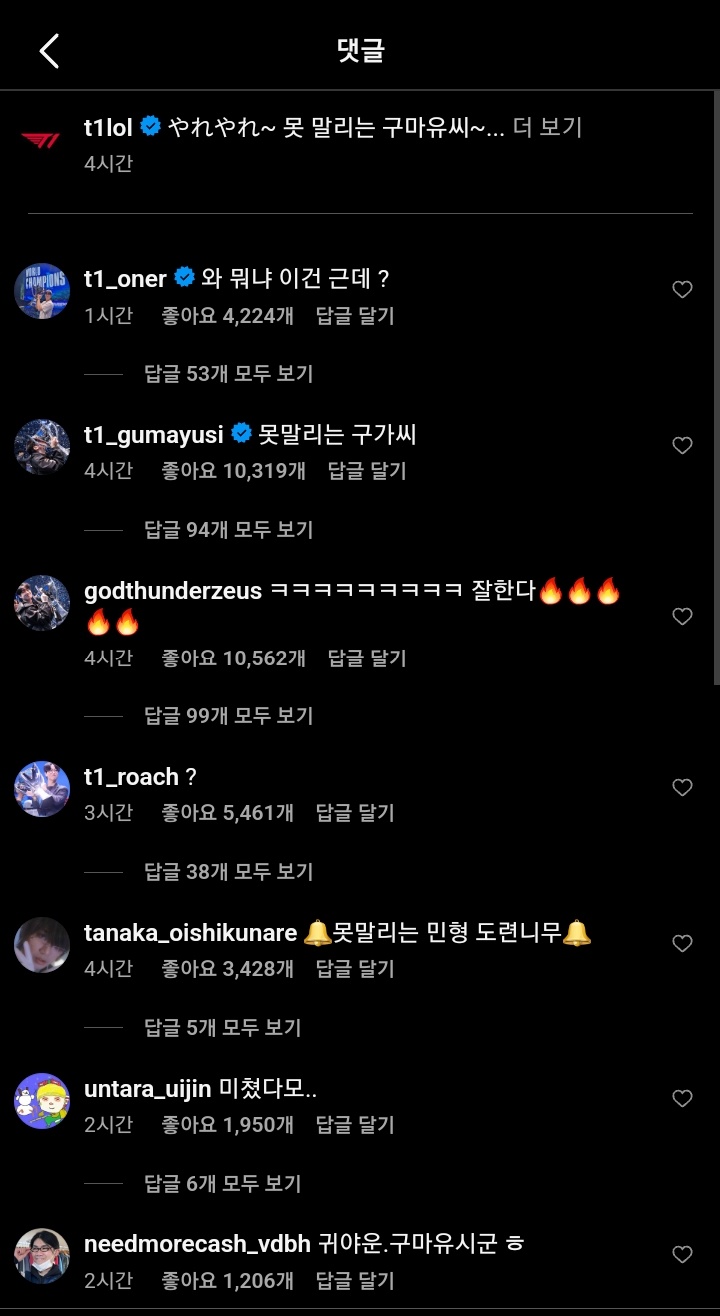Tap untara_uijin's cartoon avatar

click(x=42, y=1100)
